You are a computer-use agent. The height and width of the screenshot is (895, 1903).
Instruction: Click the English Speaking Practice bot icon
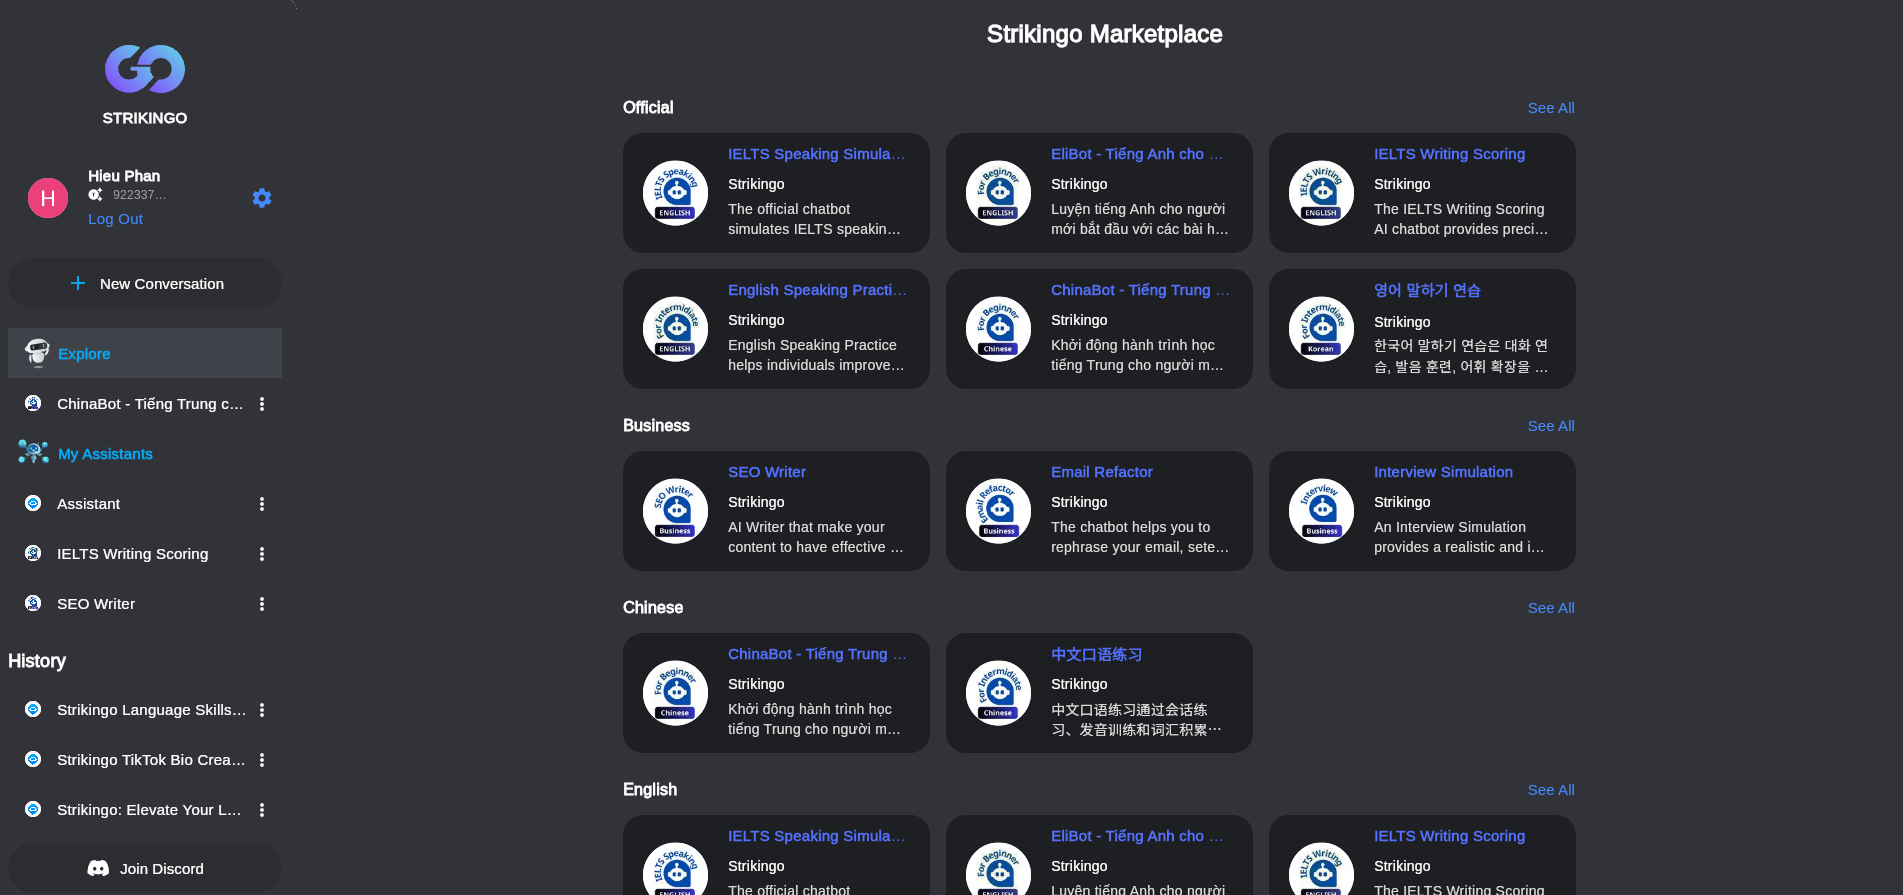675,329
